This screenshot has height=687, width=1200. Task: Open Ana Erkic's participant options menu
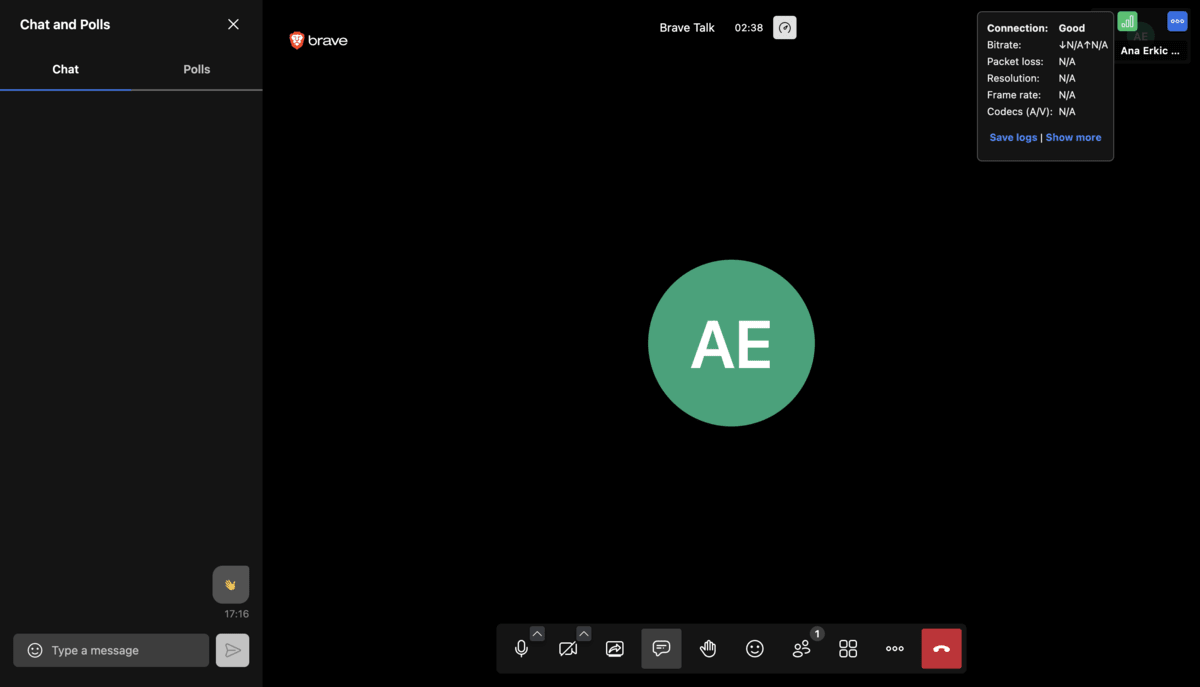tap(1176, 20)
